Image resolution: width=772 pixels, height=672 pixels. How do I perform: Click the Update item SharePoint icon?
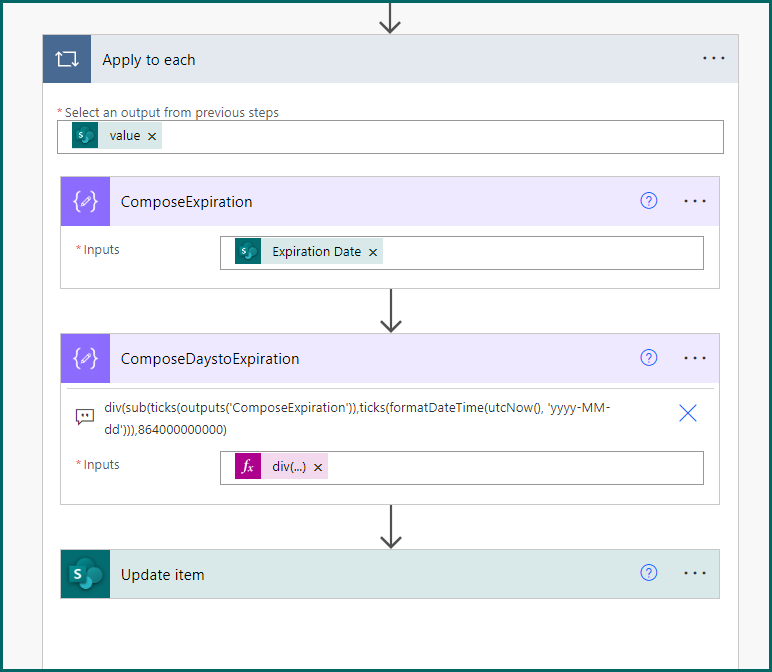tap(85, 574)
